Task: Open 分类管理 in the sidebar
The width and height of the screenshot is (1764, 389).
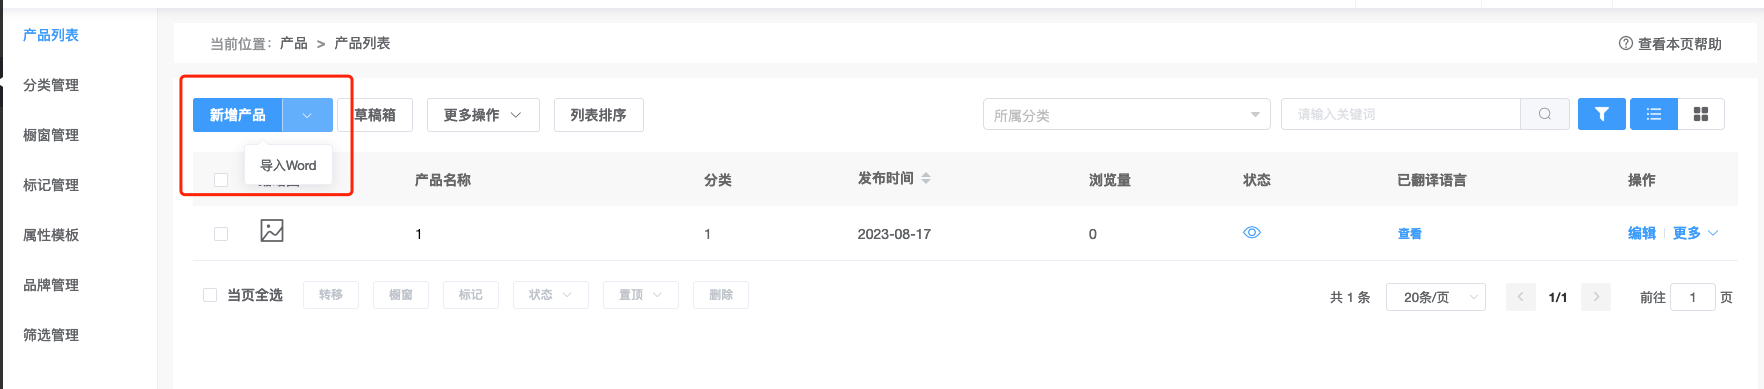Action: (51, 85)
